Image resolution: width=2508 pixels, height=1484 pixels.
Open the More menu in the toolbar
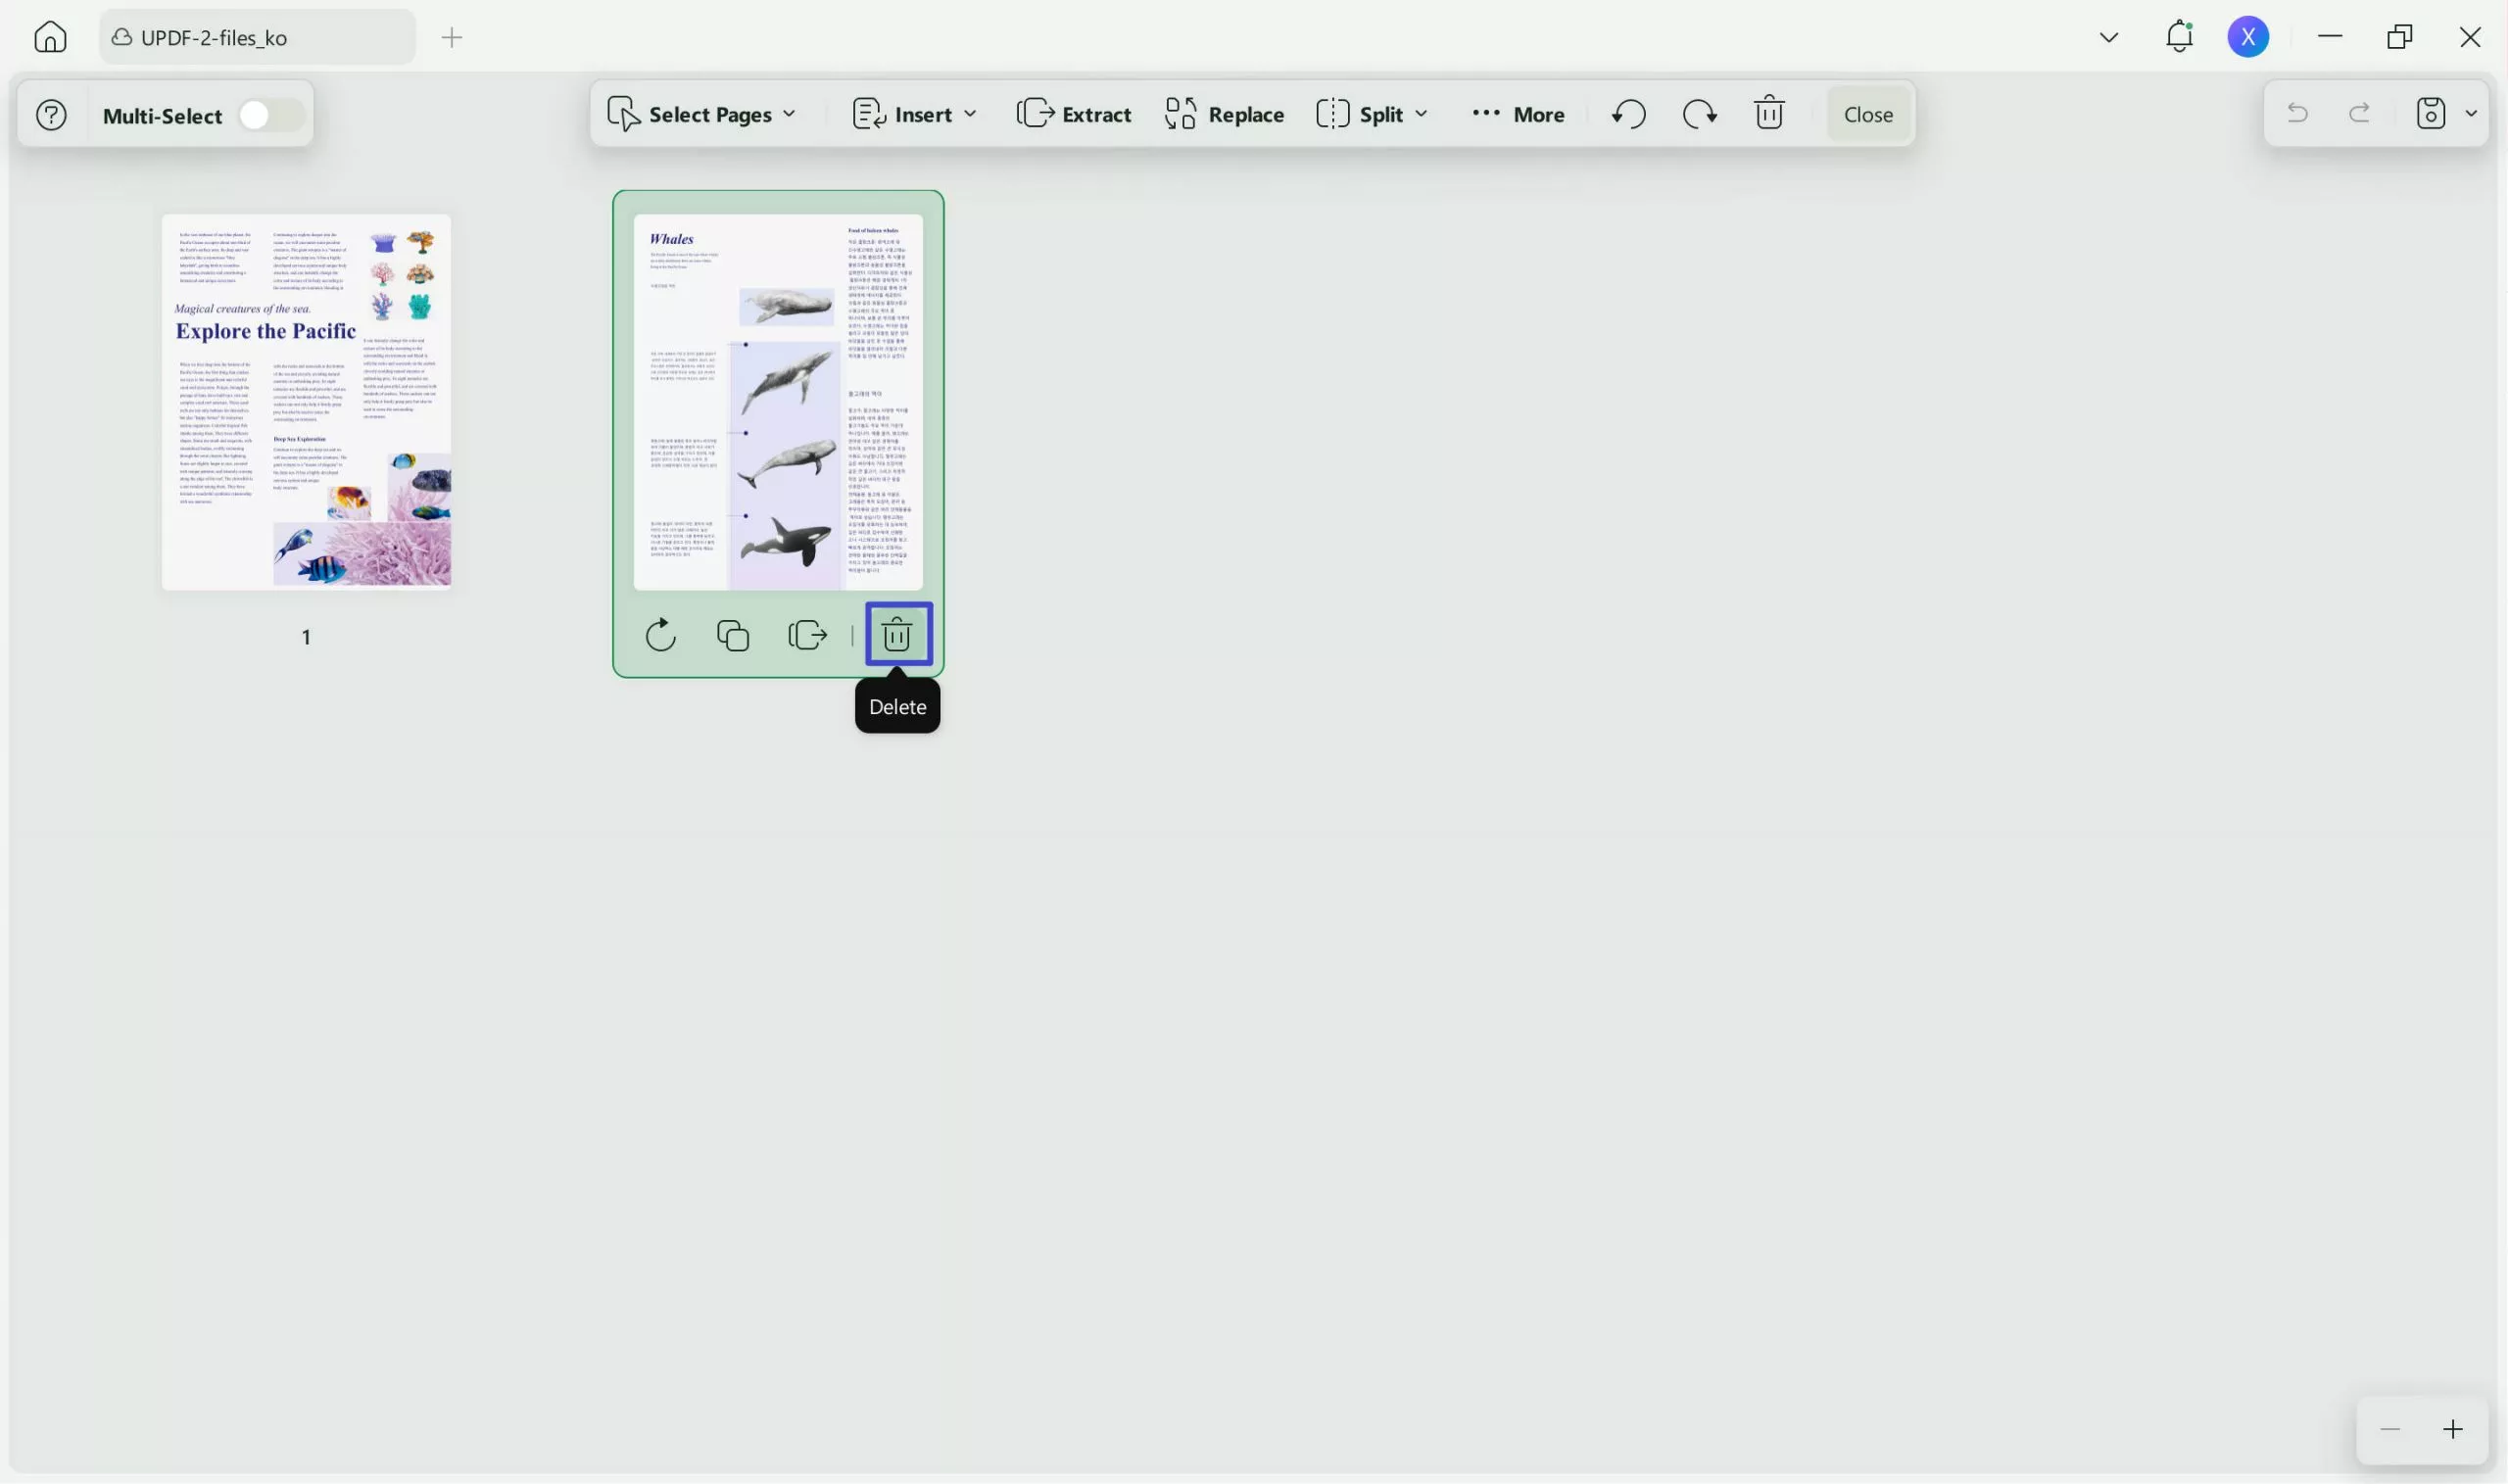[1516, 113]
